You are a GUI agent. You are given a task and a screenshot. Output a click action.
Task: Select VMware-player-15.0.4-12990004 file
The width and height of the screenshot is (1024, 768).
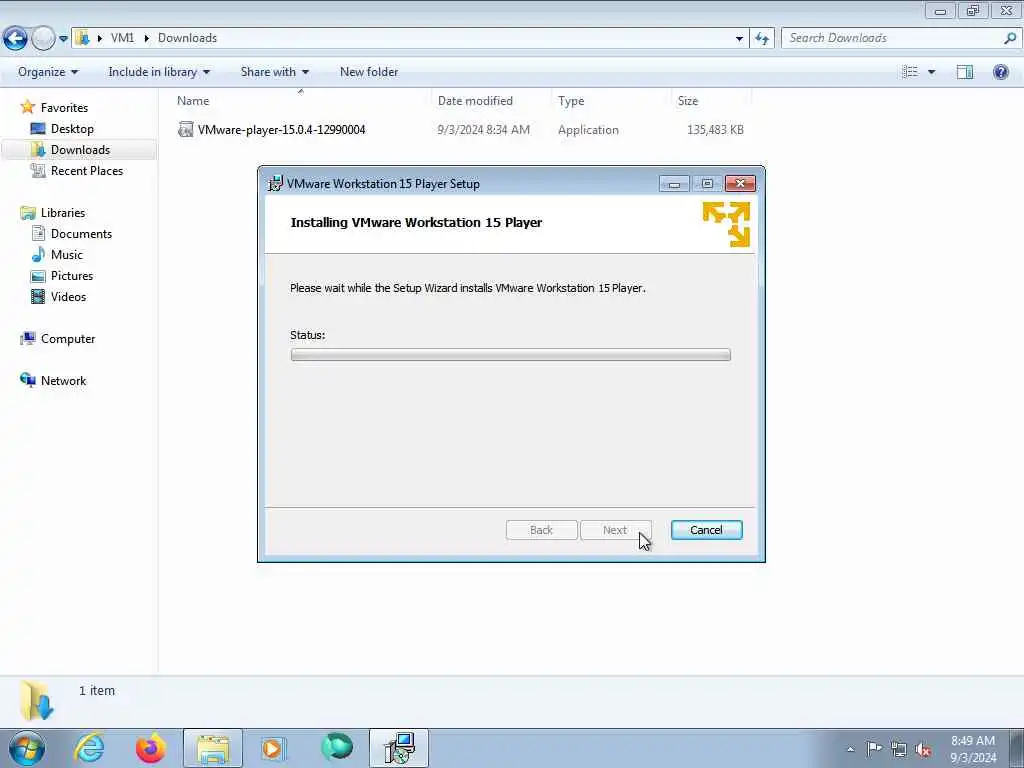(281, 129)
